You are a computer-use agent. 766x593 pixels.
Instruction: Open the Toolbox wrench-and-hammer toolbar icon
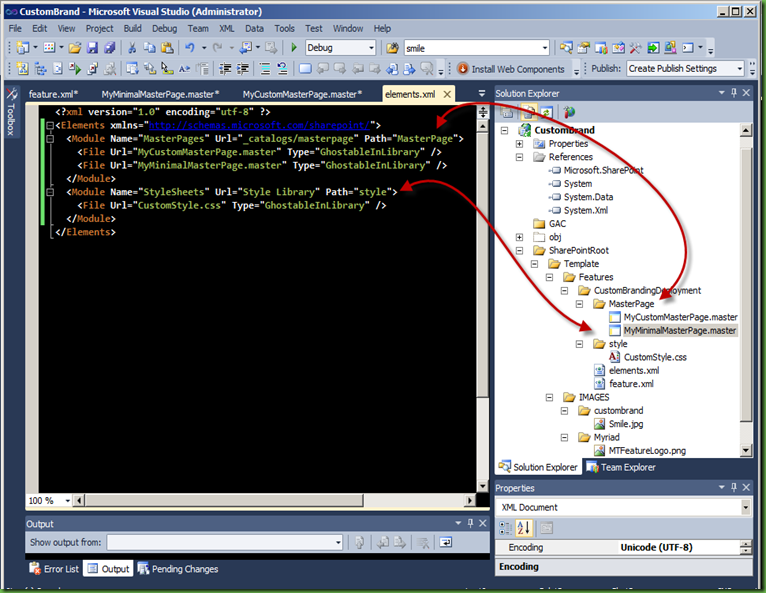point(635,47)
